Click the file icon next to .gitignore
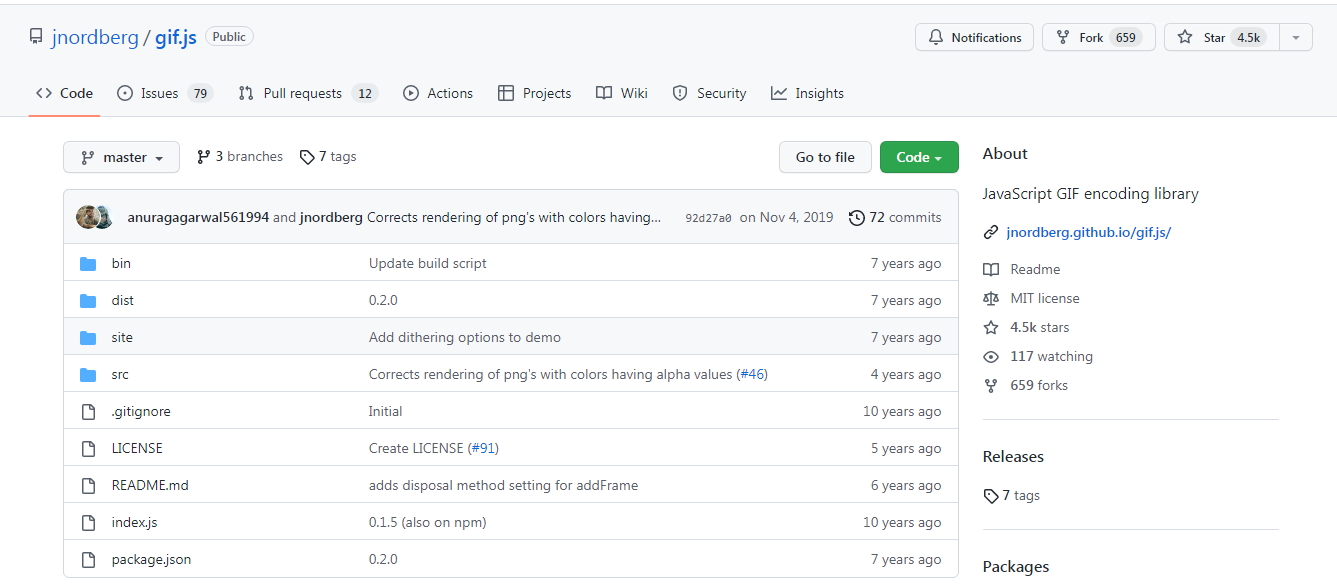The width and height of the screenshot is (1337, 588). tap(88, 412)
